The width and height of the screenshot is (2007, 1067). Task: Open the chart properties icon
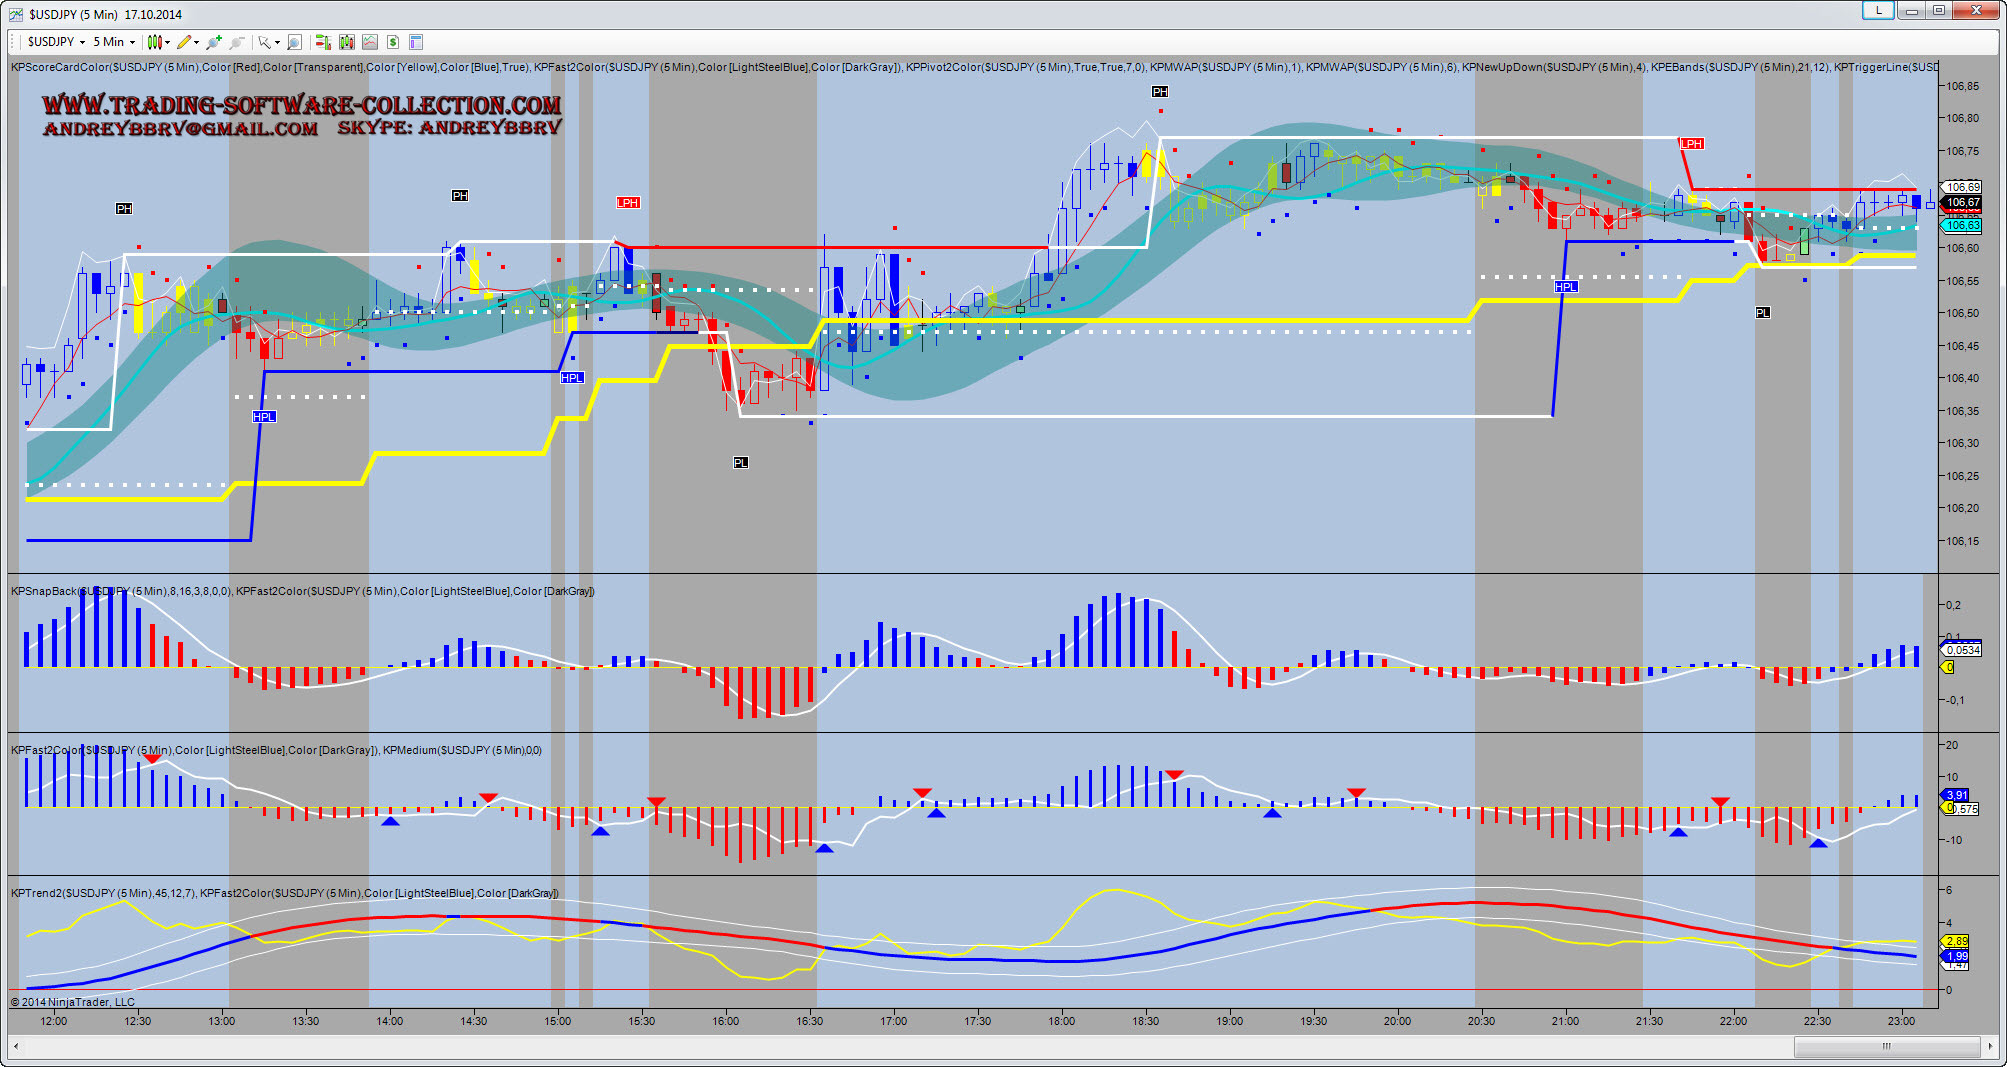[416, 42]
